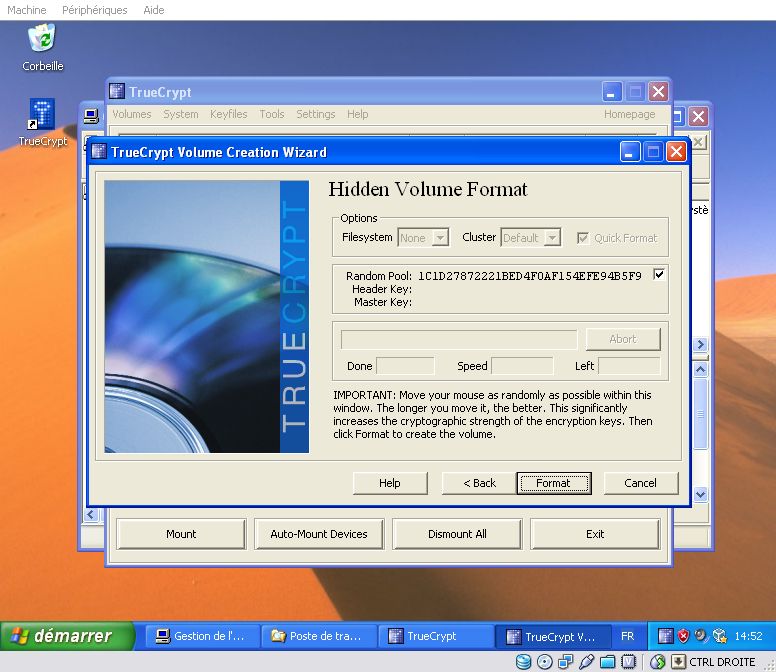Click the computer icon of the background window
This screenshot has height=672, width=776.
coord(91,117)
